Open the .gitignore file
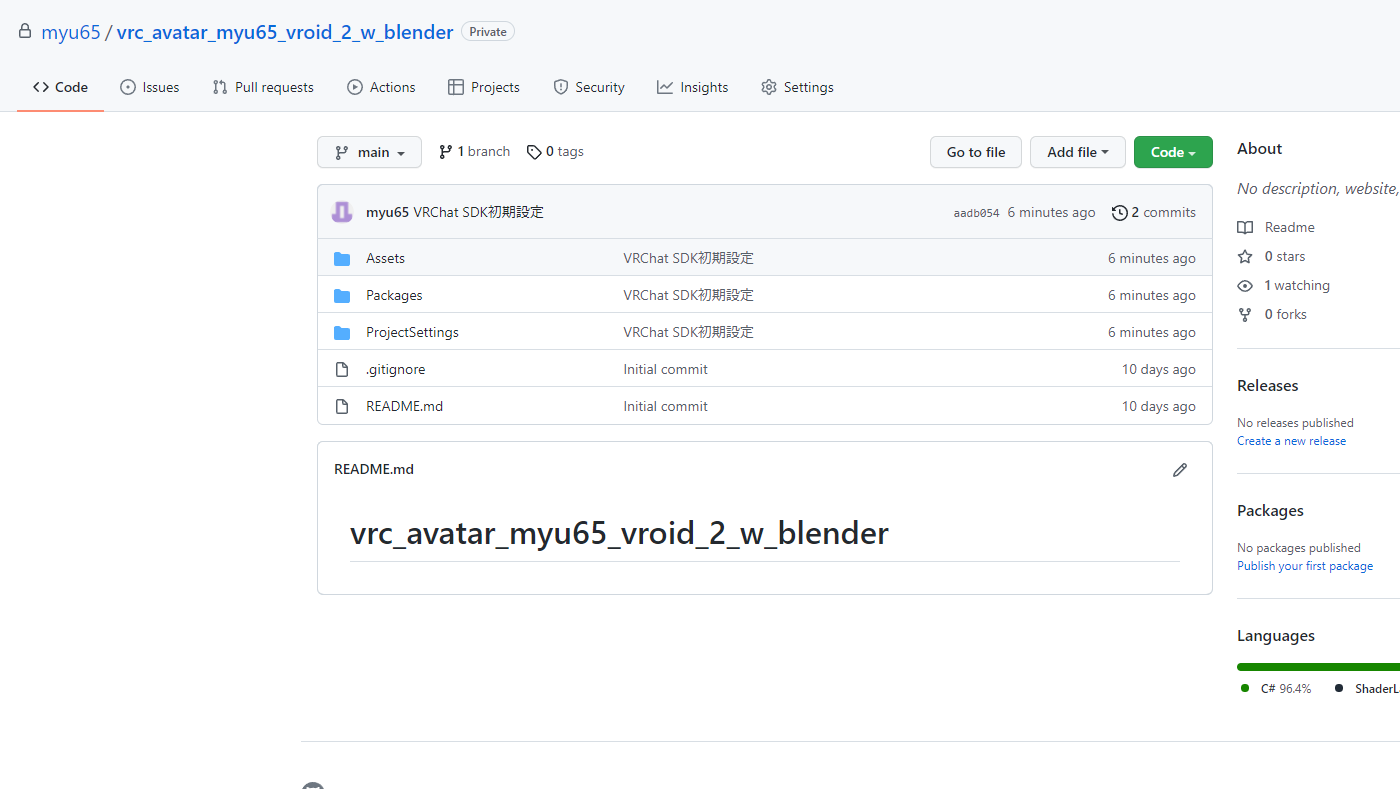1400x789 pixels. [395, 369]
